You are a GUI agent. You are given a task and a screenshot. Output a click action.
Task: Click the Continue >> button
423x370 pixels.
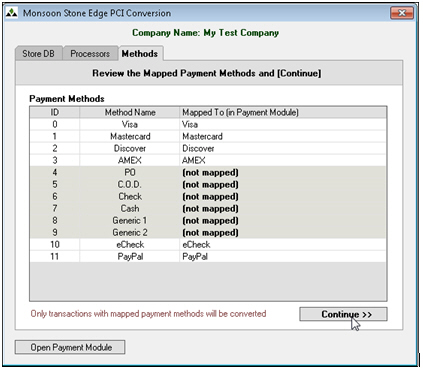(x=343, y=314)
